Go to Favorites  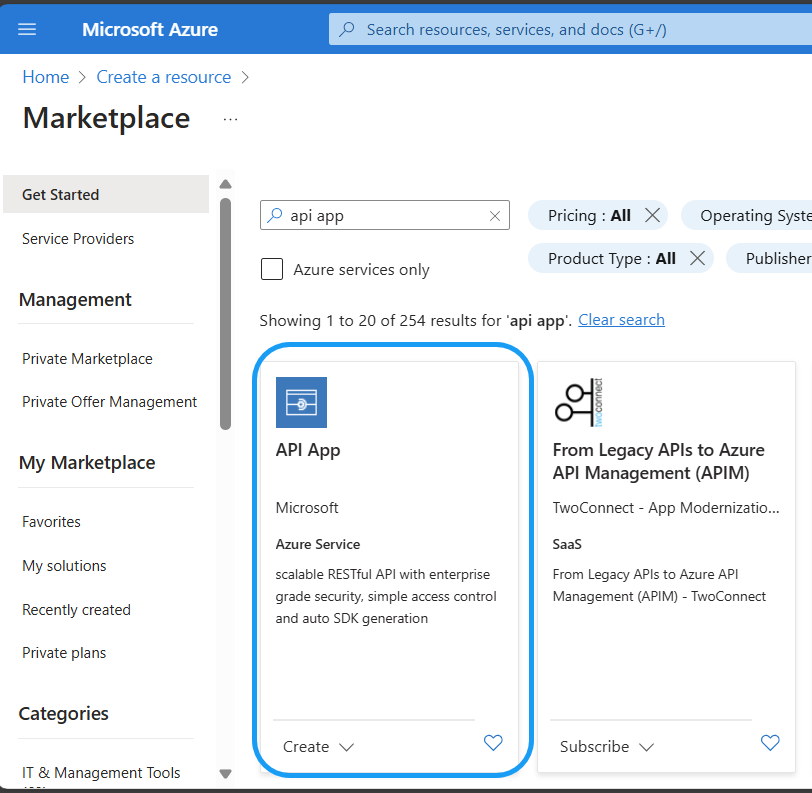pyautogui.click(x=51, y=522)
